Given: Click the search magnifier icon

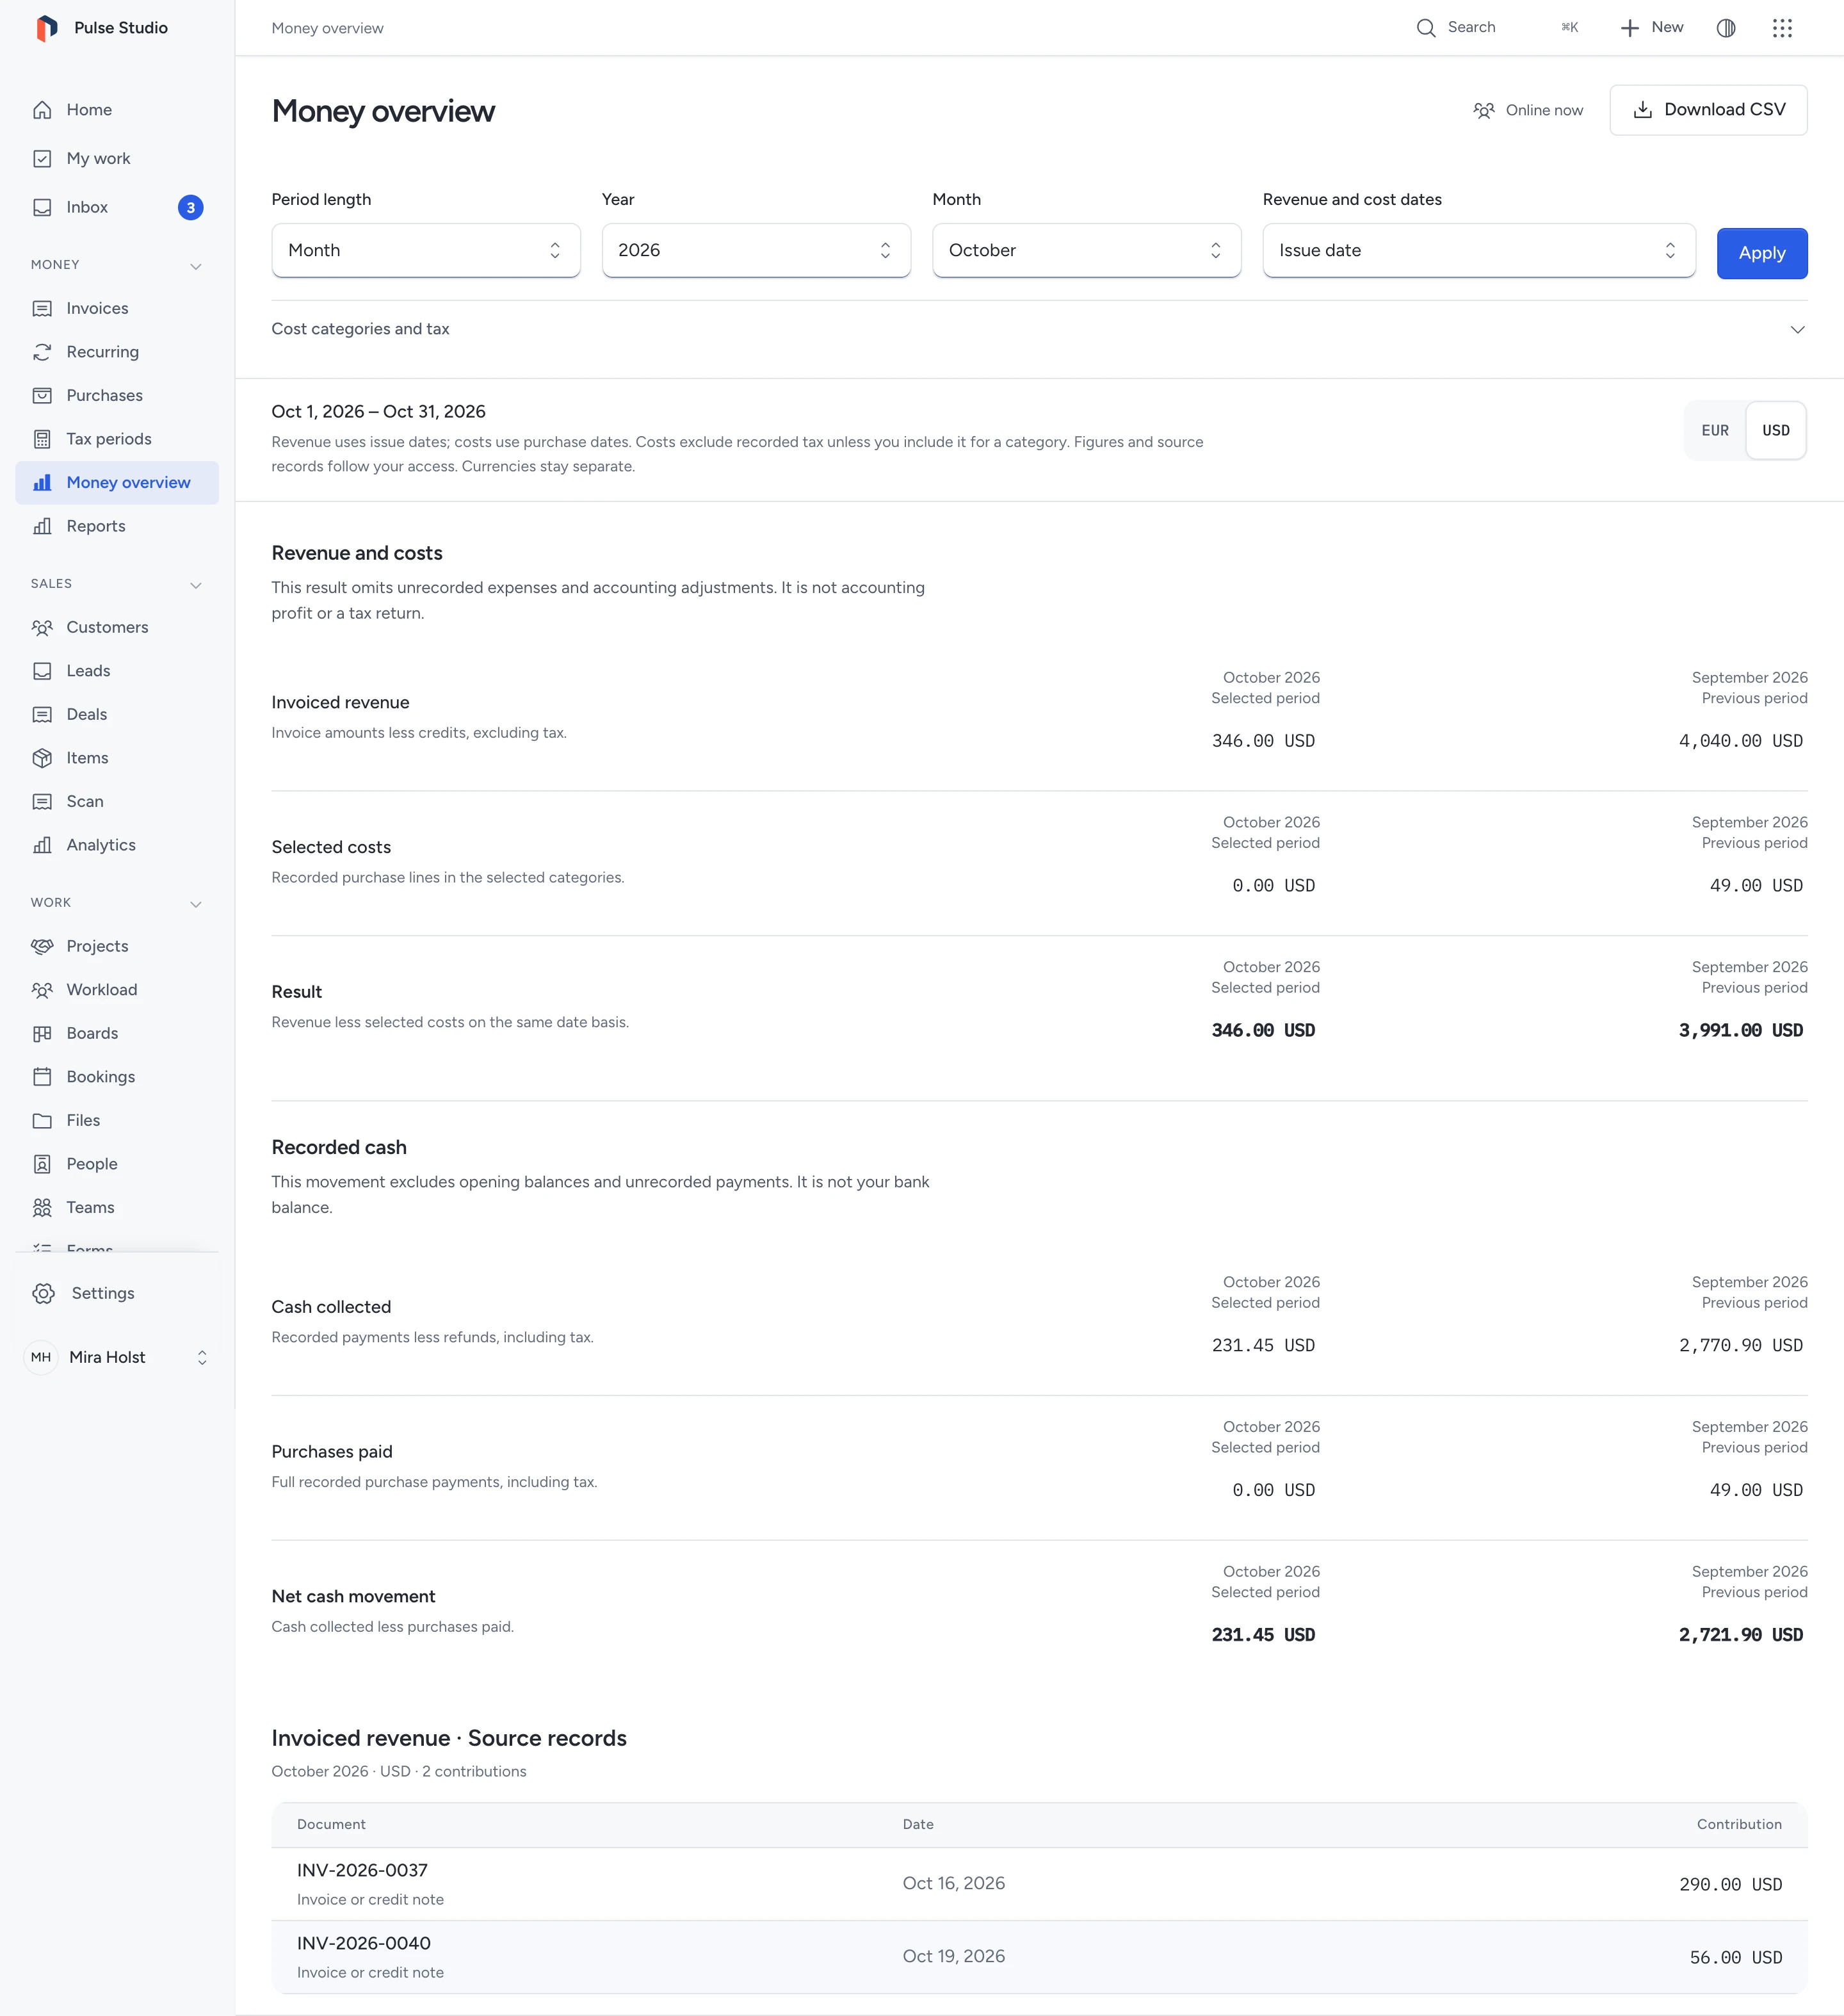Looking at the screenshot, I should click(x=1426, y=28).
